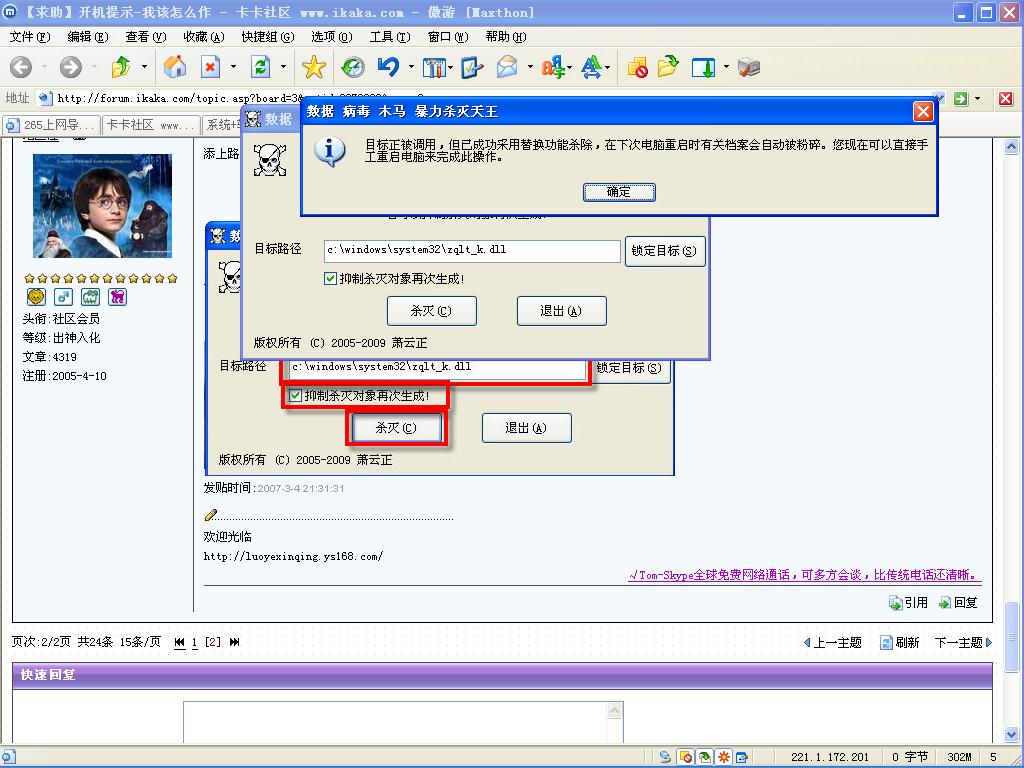Click the Stop loading page icon
The height and width of the screenshot is (768, 1024).
click(210, 67)
